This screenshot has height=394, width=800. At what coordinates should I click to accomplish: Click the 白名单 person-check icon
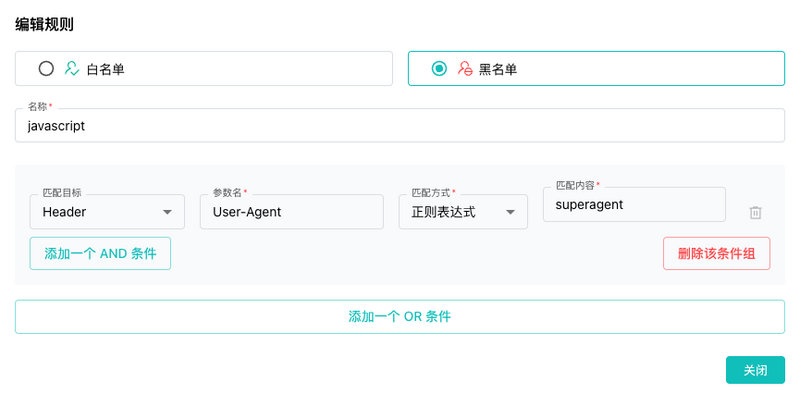72,68
